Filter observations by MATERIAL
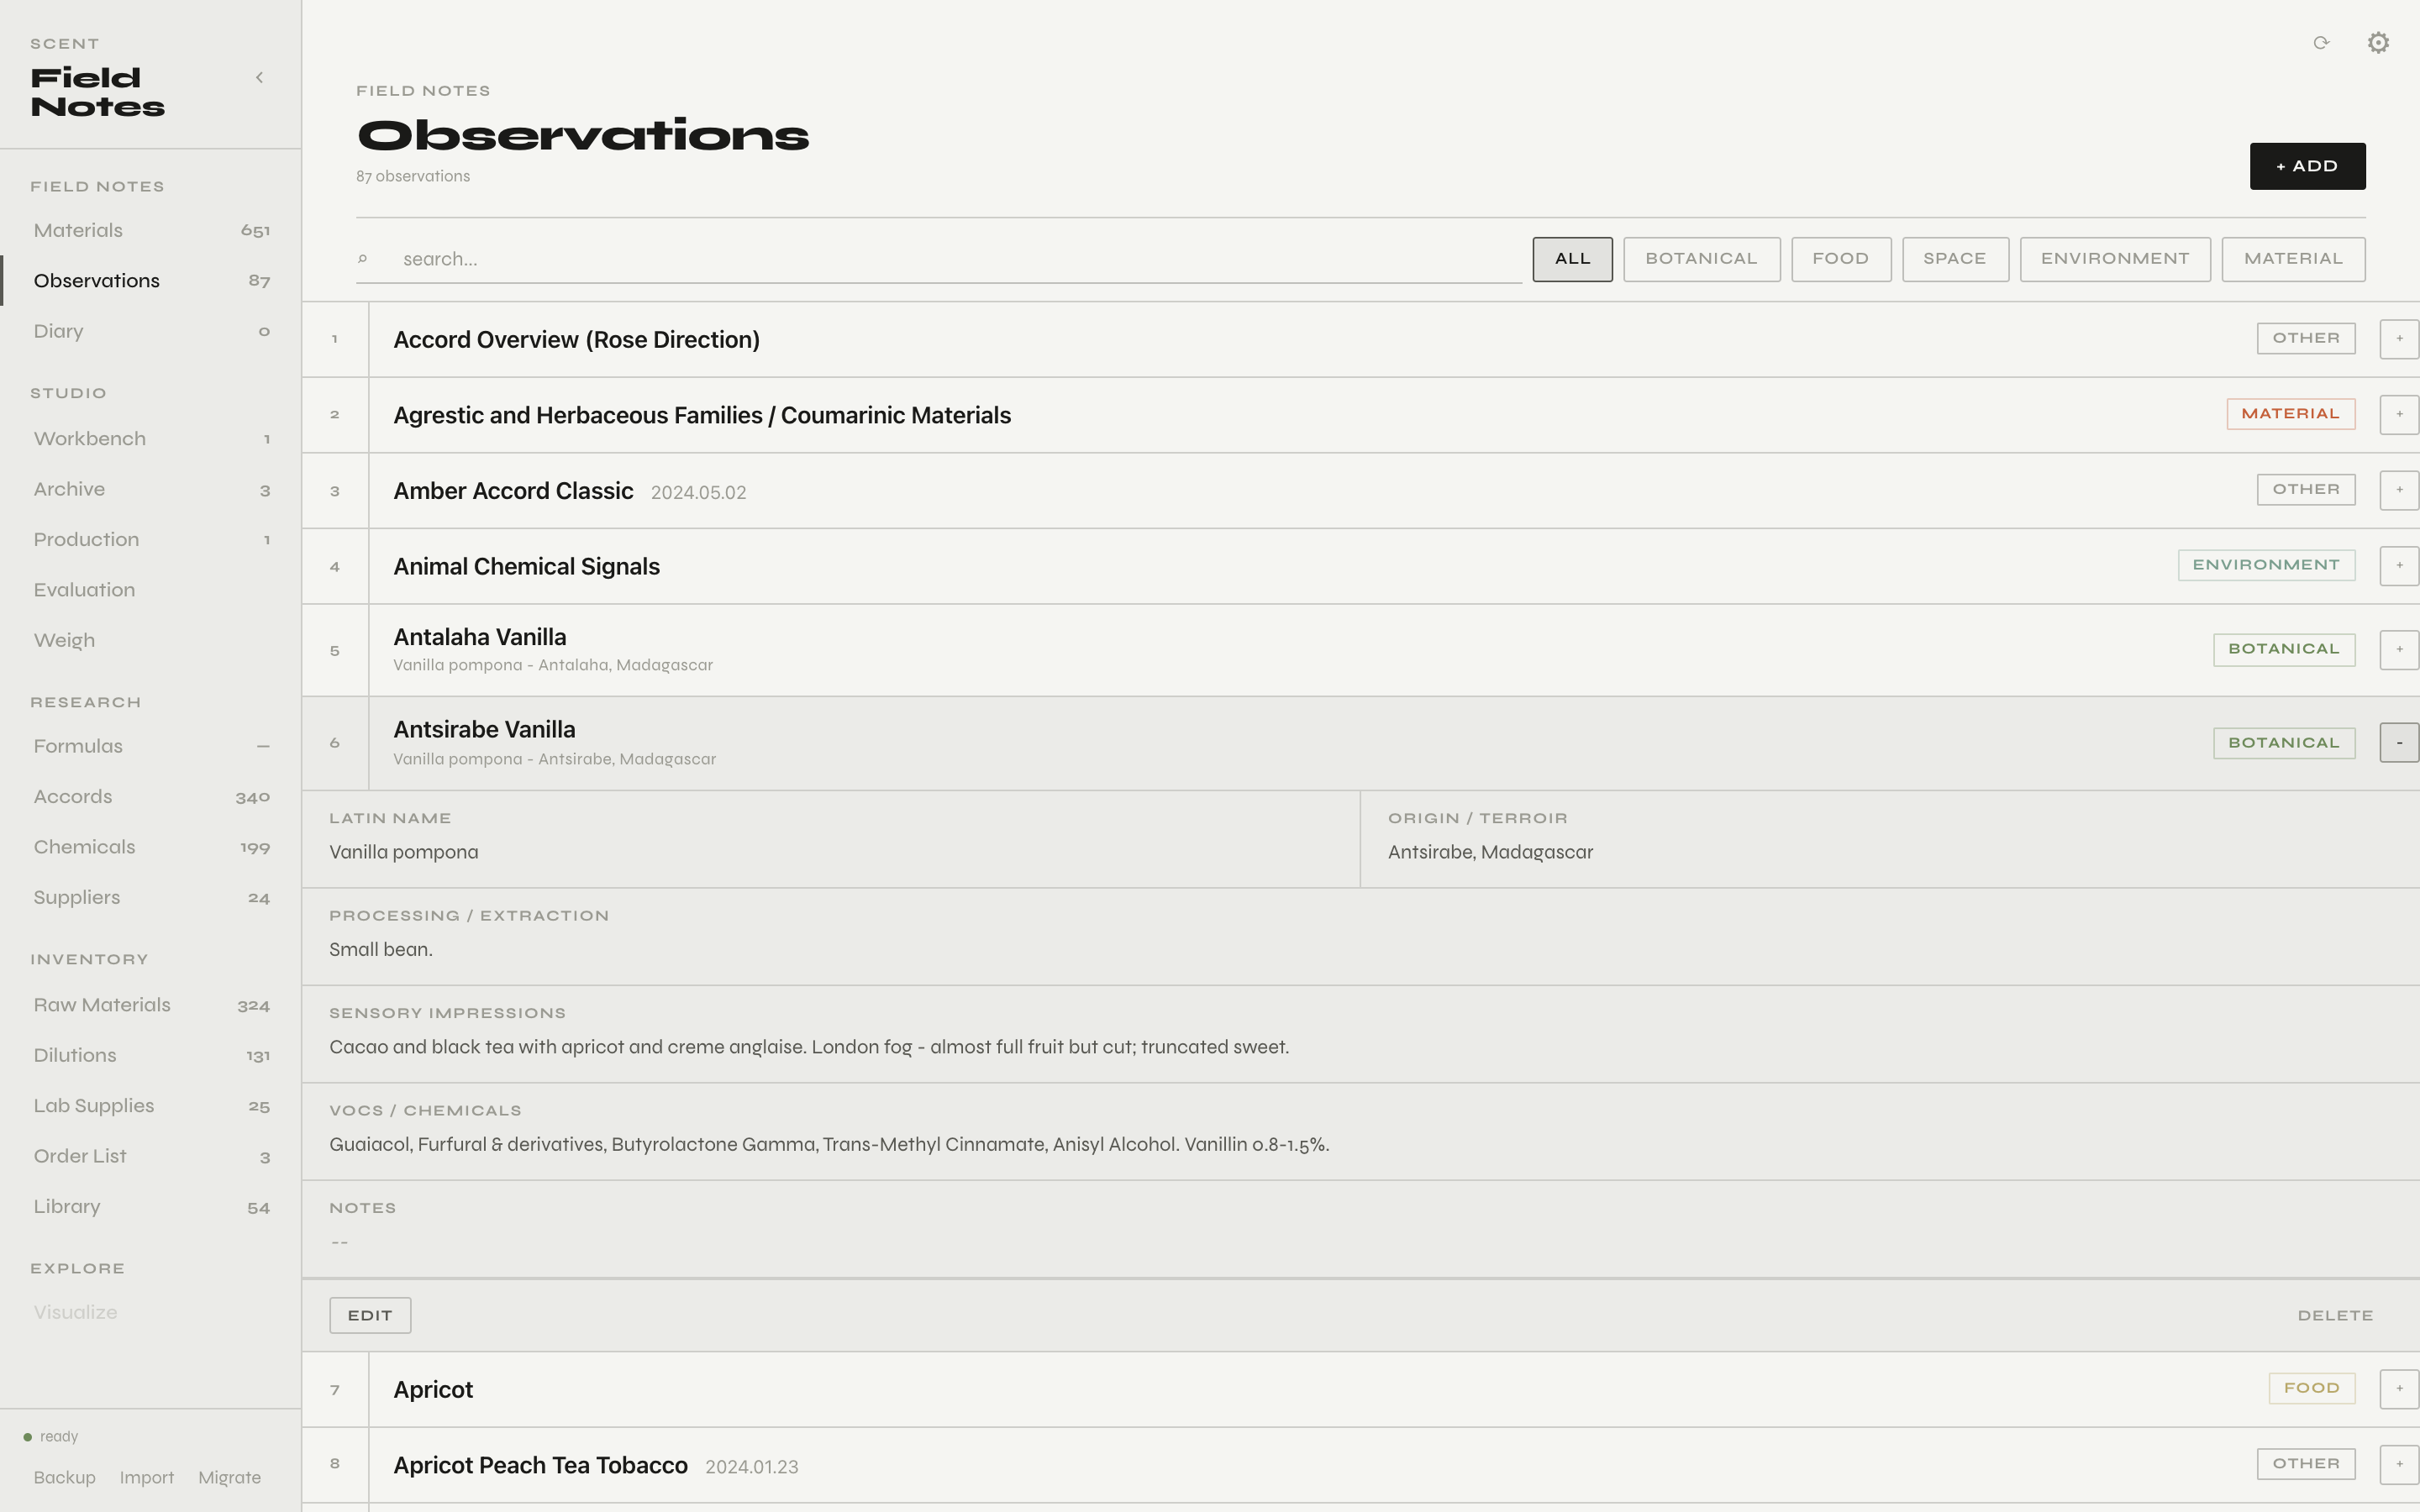The height and width of the screenshot is (1512, 2420). click(2293, 259)
